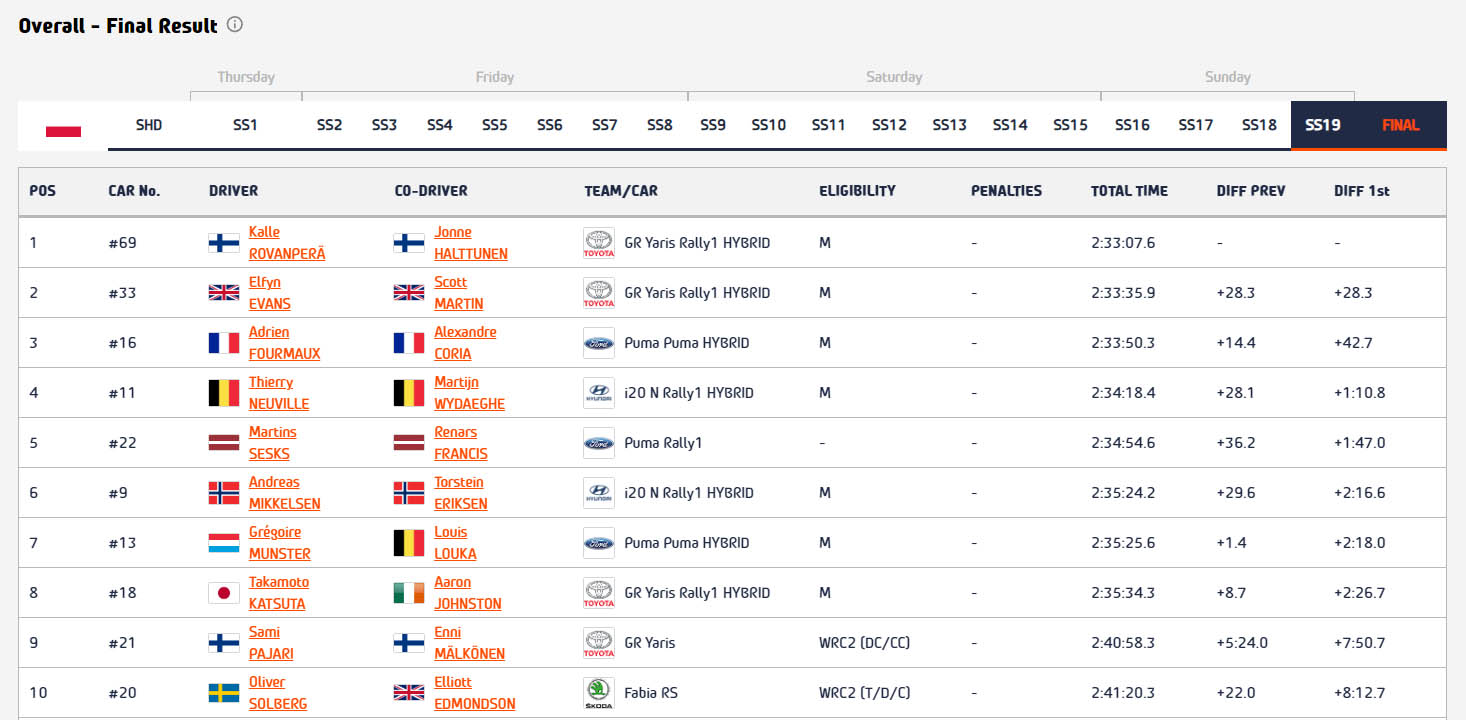Switch to the SS19 stage tab
This screenshot has width=1466, height=720.
(1322, 126)
